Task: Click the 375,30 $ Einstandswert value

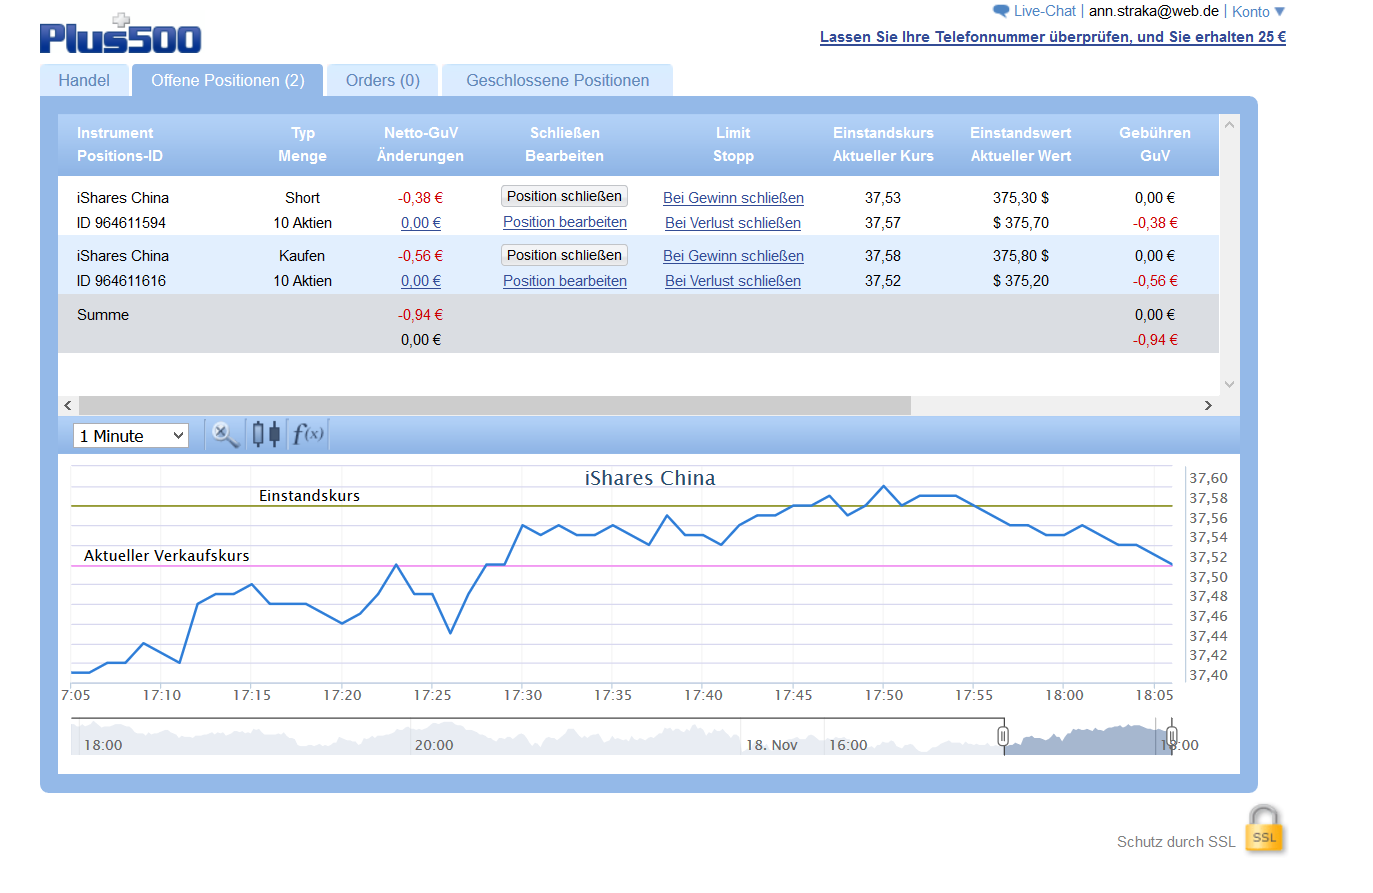Action: (1021, 198)
